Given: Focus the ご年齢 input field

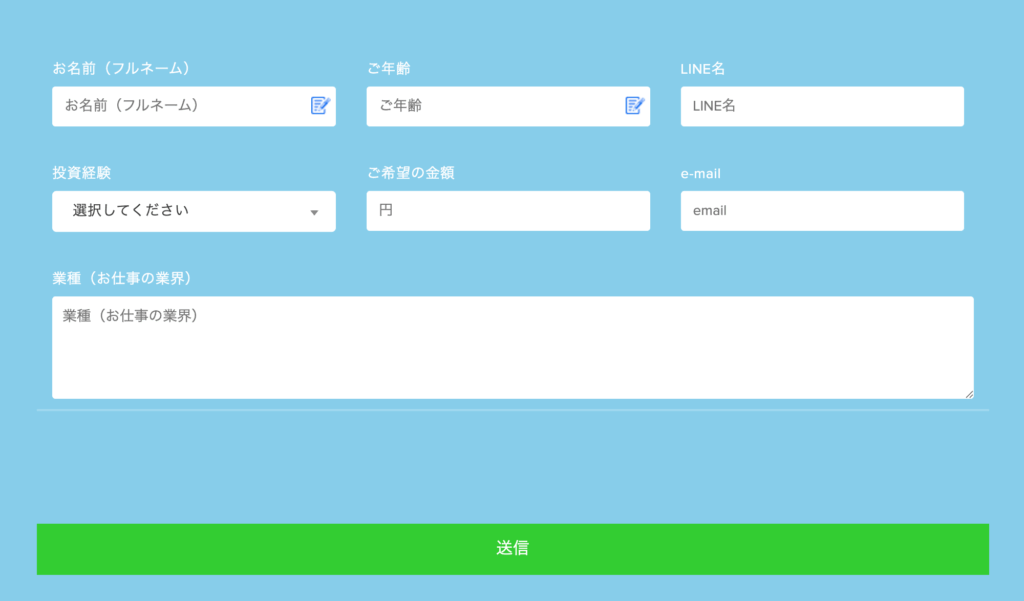Looking at the screenshot, I should pyautogui.click(x=508, y=106).
